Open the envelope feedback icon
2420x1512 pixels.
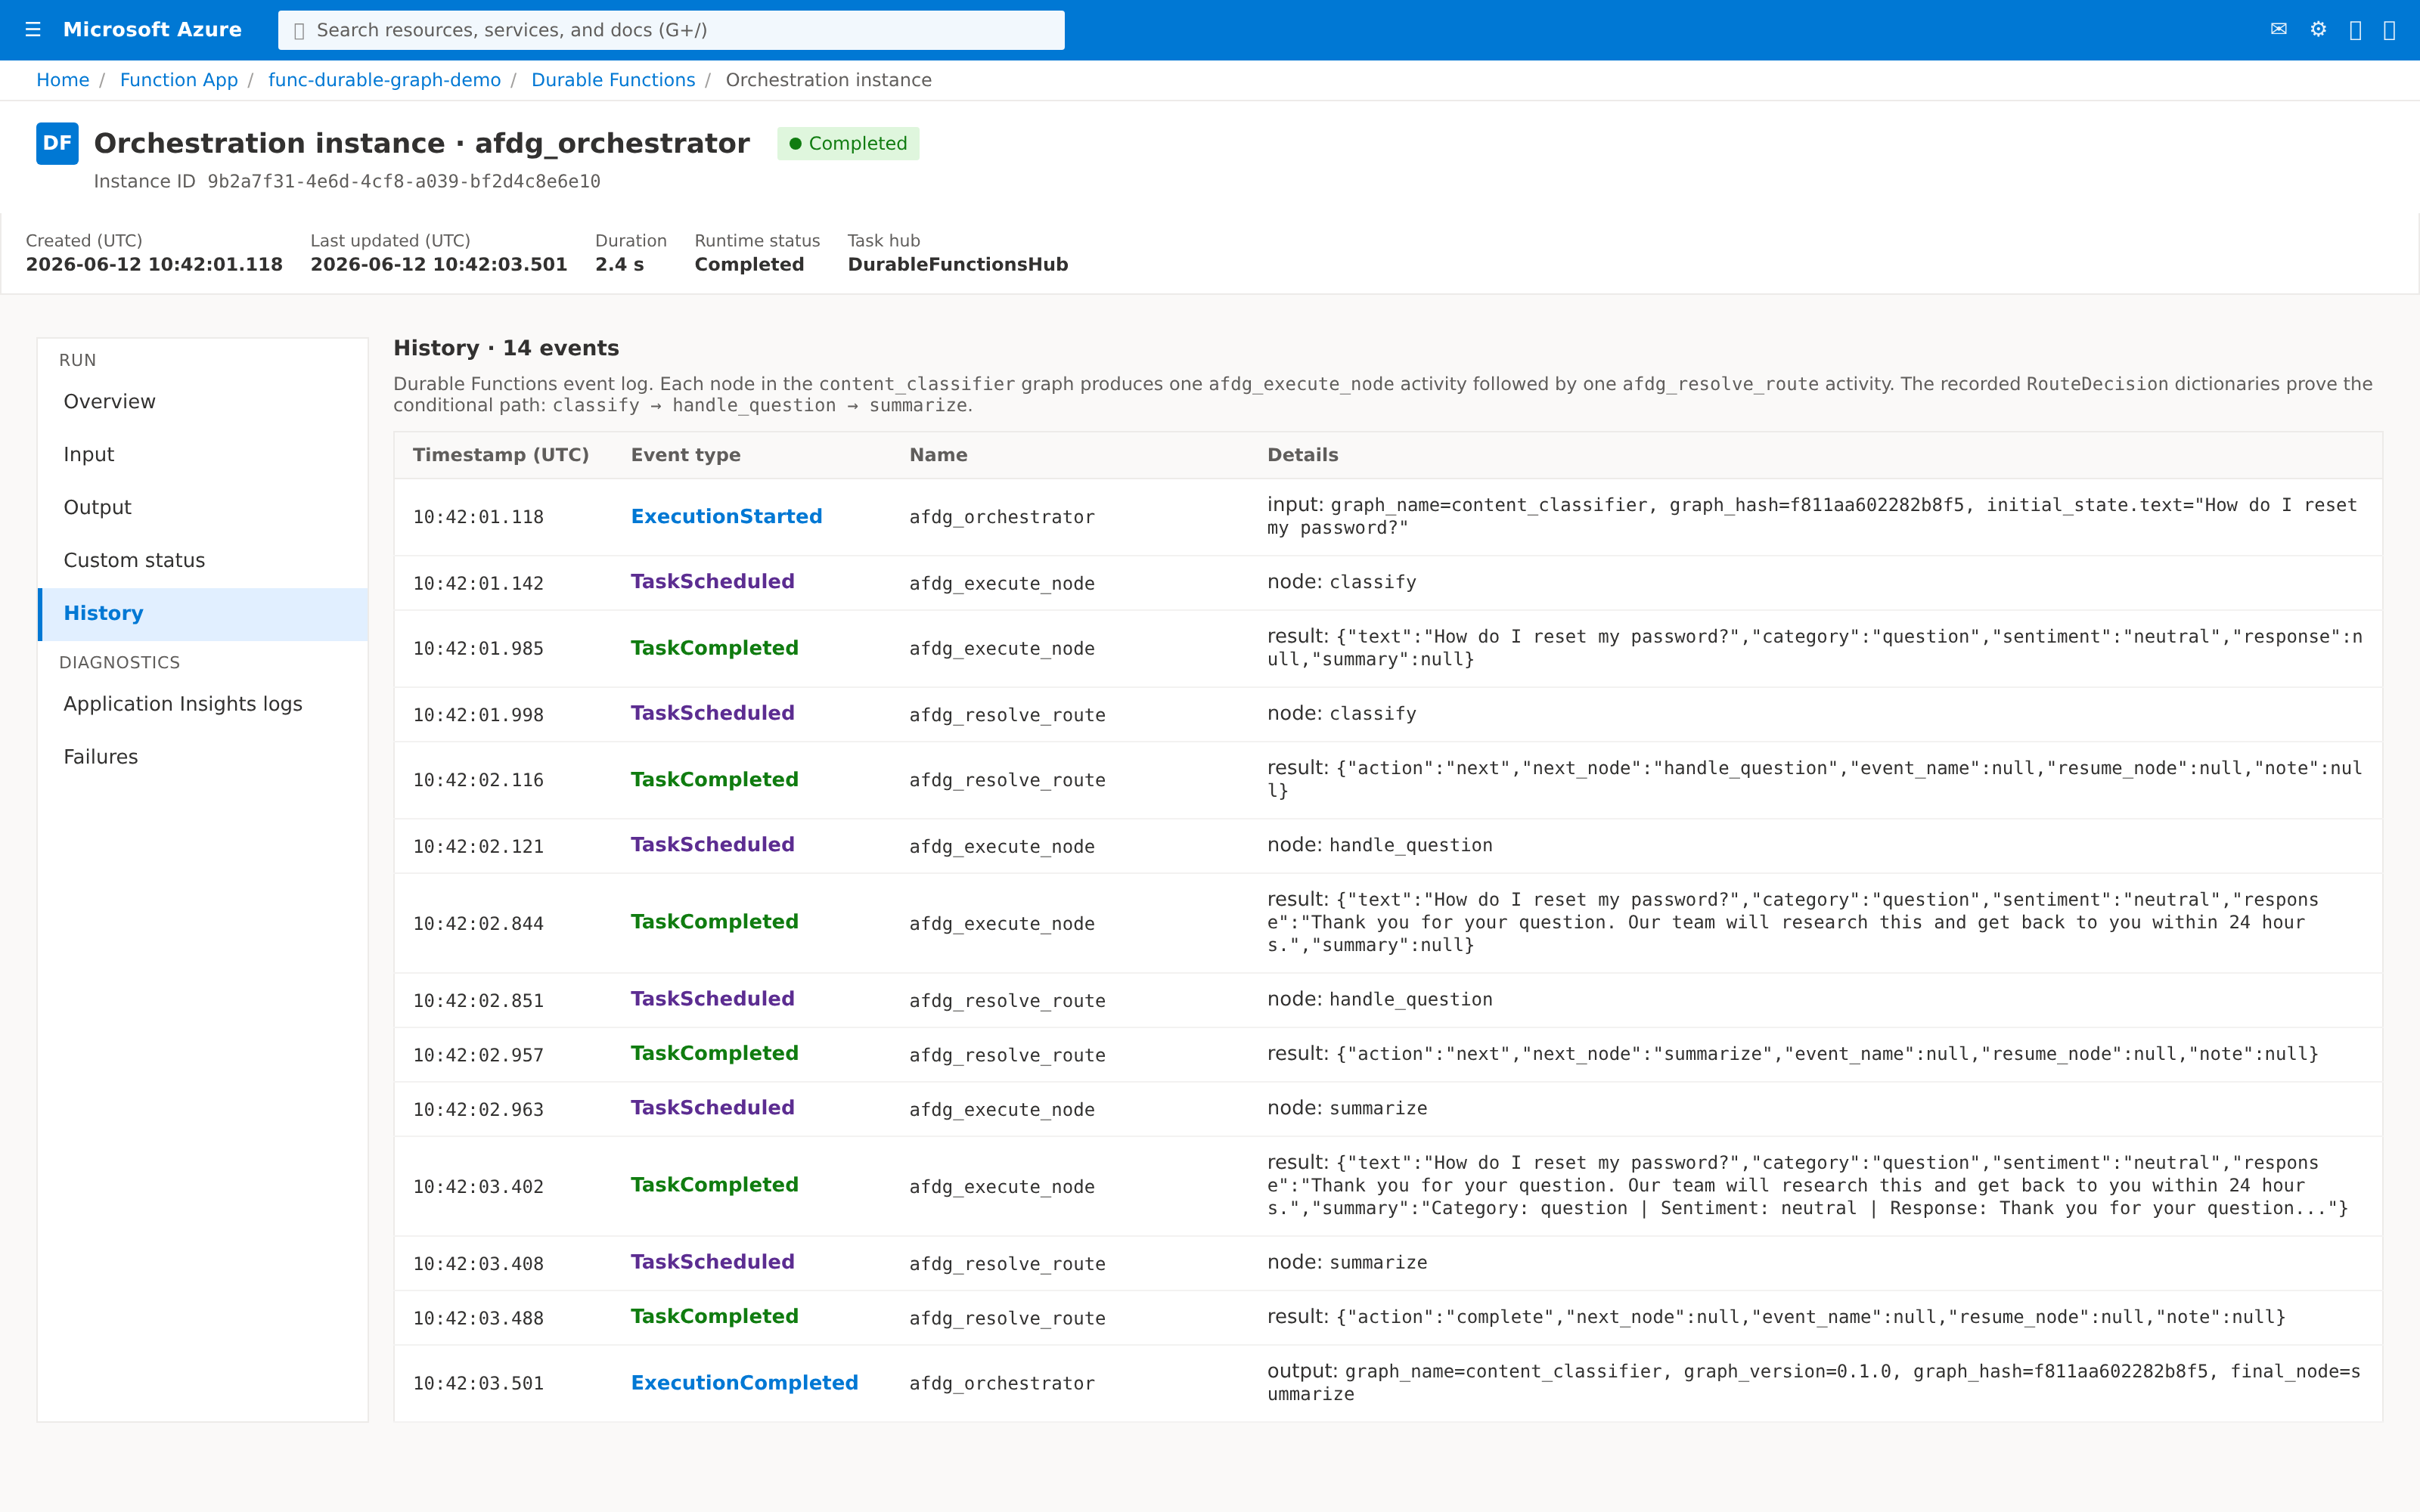click(2279, 30)
